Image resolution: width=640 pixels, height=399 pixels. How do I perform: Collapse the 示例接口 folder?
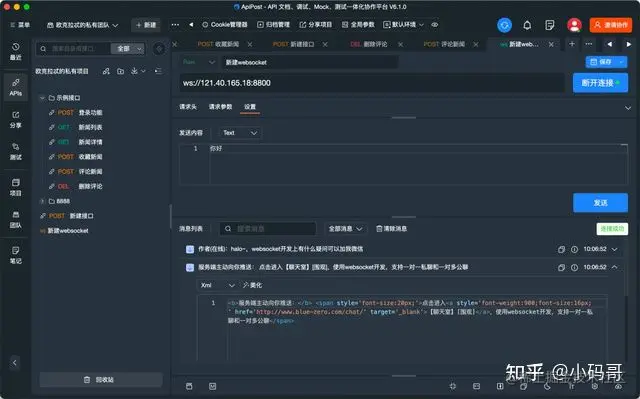[42, 98]
